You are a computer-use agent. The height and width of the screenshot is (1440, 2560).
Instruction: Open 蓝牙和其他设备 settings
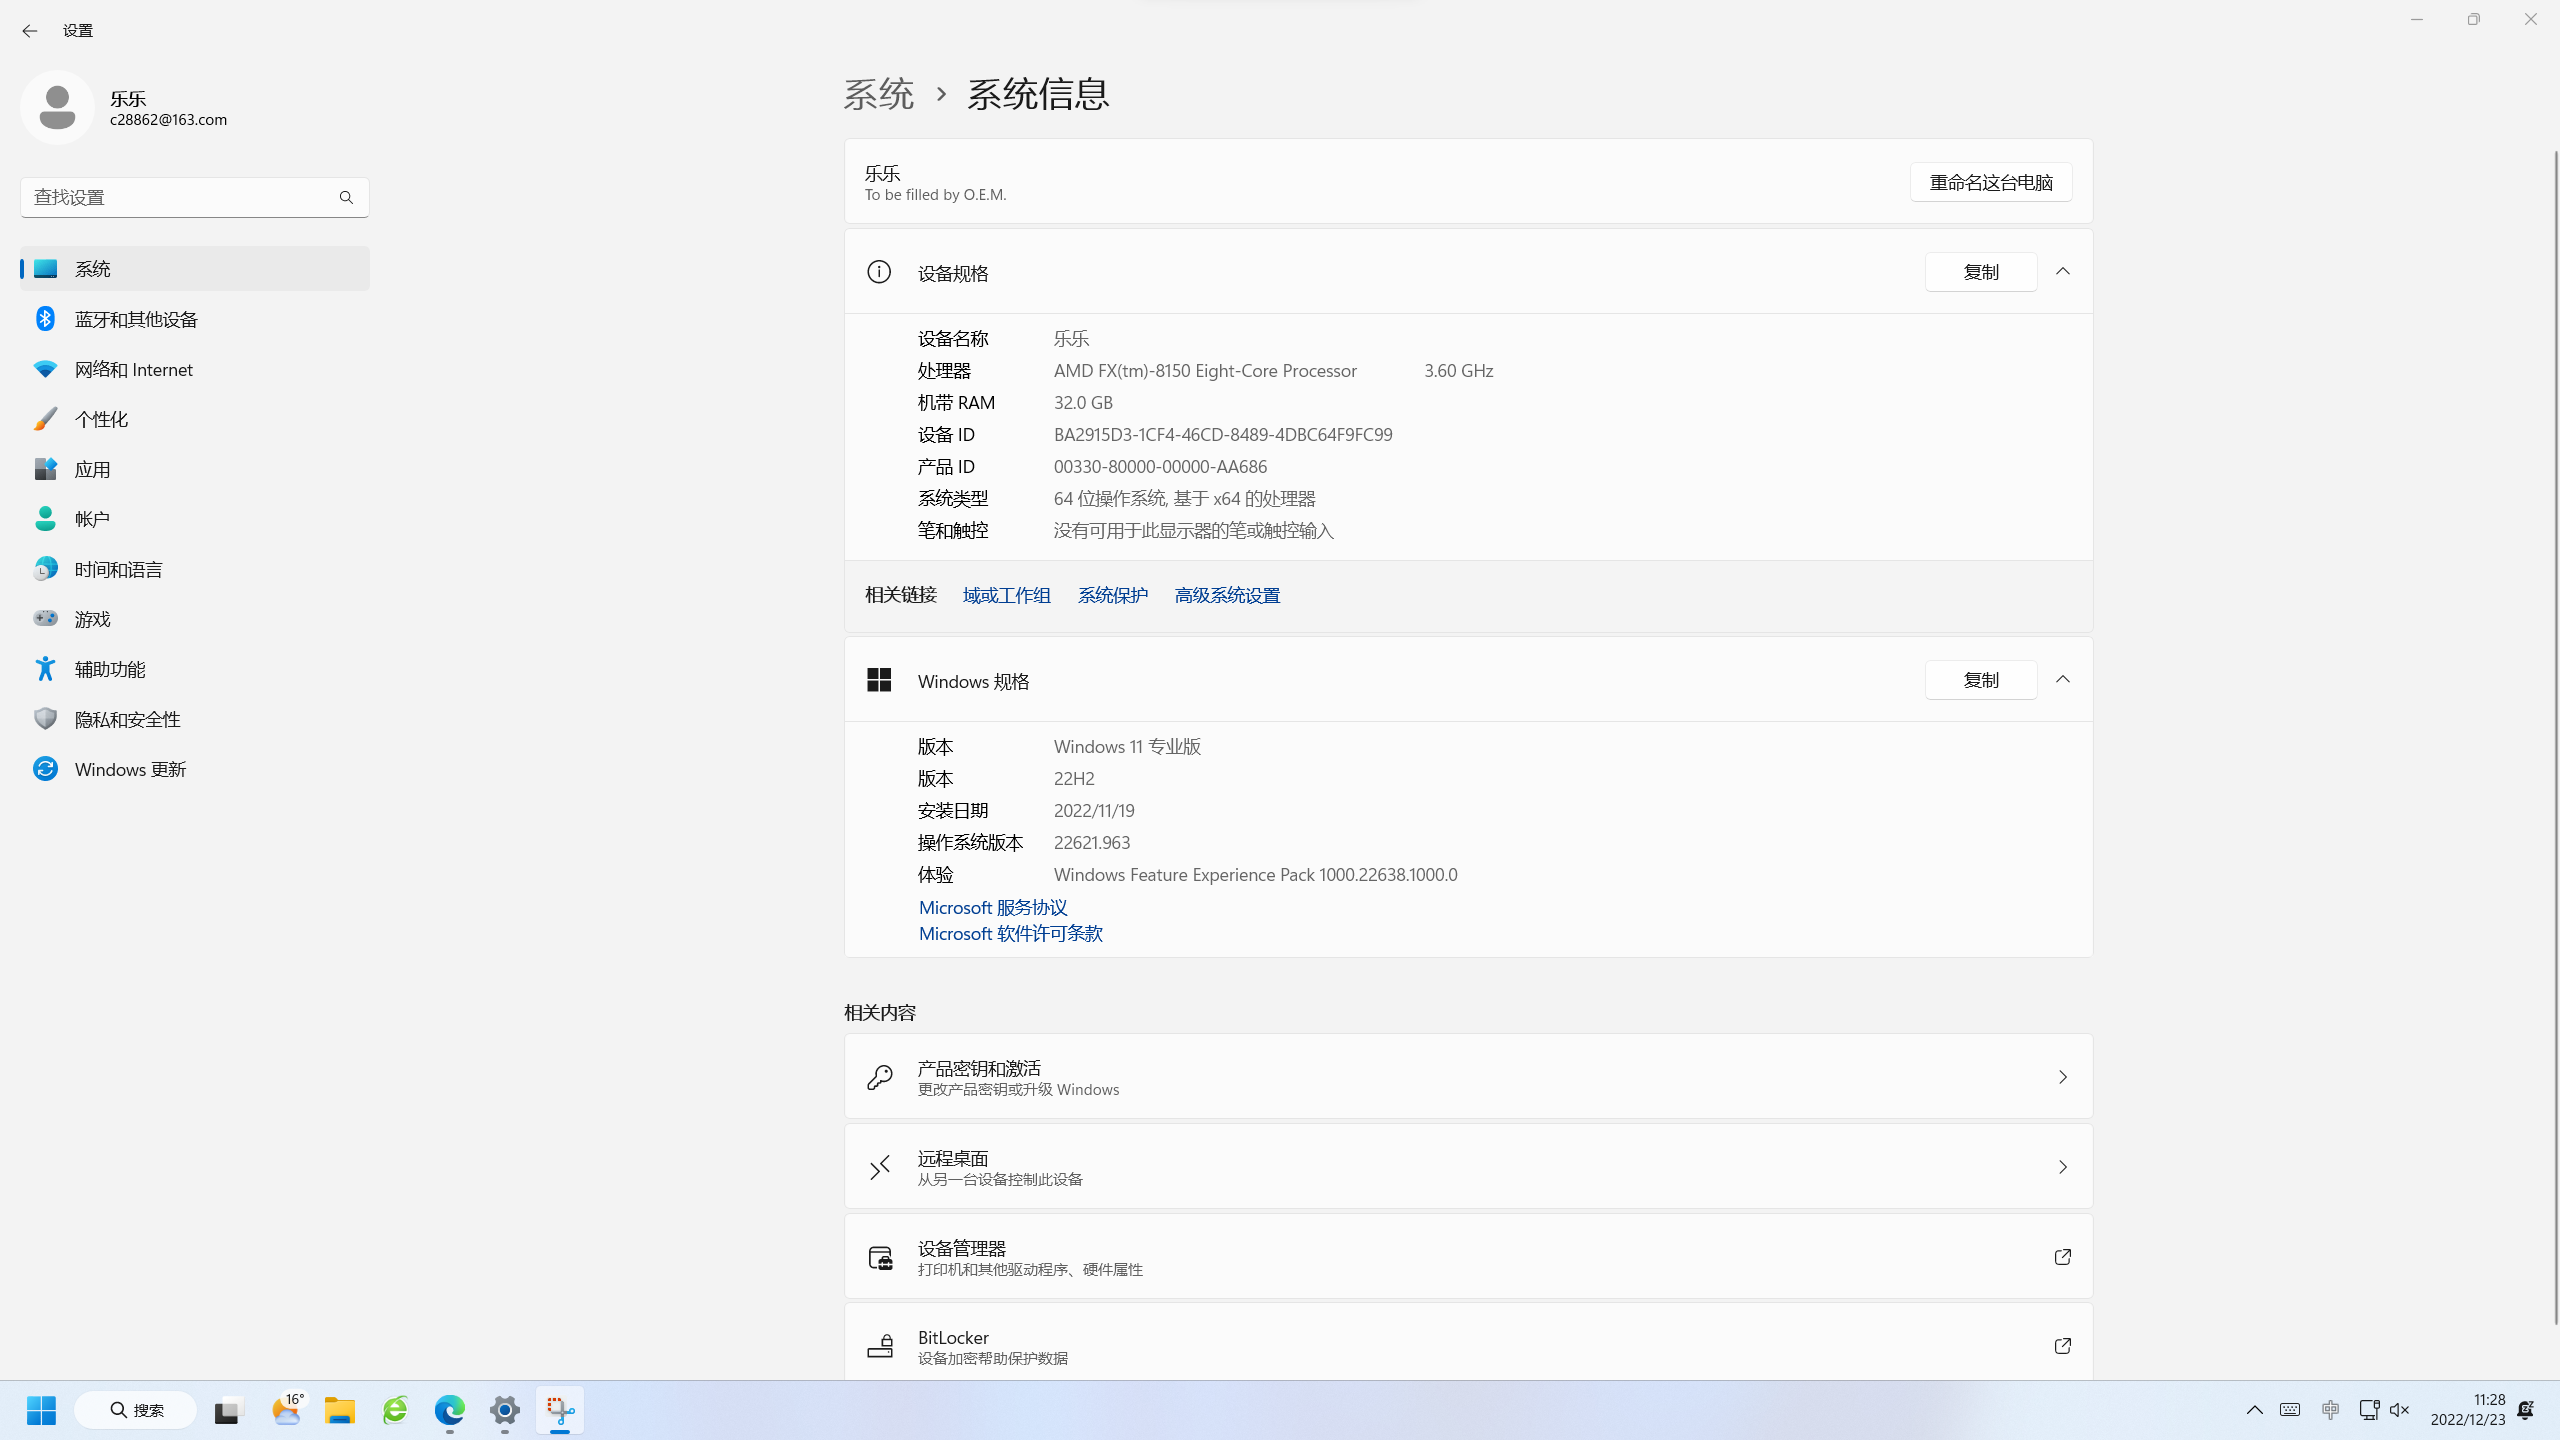[195, 319]
